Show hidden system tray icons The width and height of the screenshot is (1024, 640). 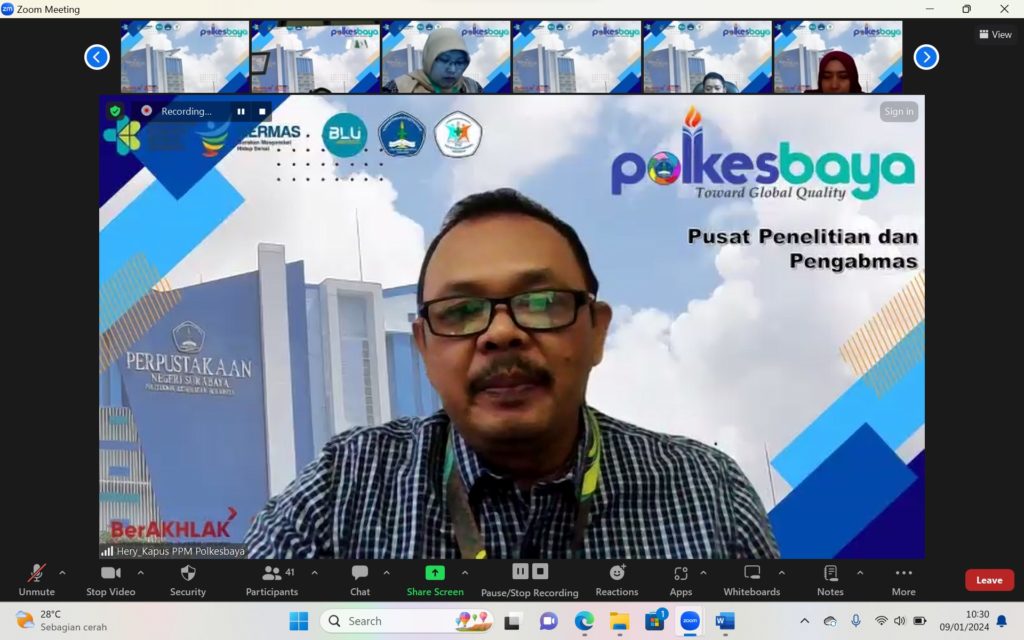point(805,621)
